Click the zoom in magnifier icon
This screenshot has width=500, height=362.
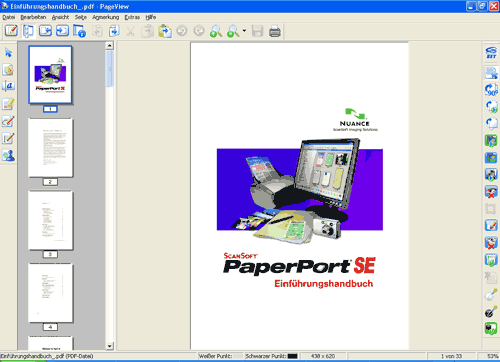[216, 31]
